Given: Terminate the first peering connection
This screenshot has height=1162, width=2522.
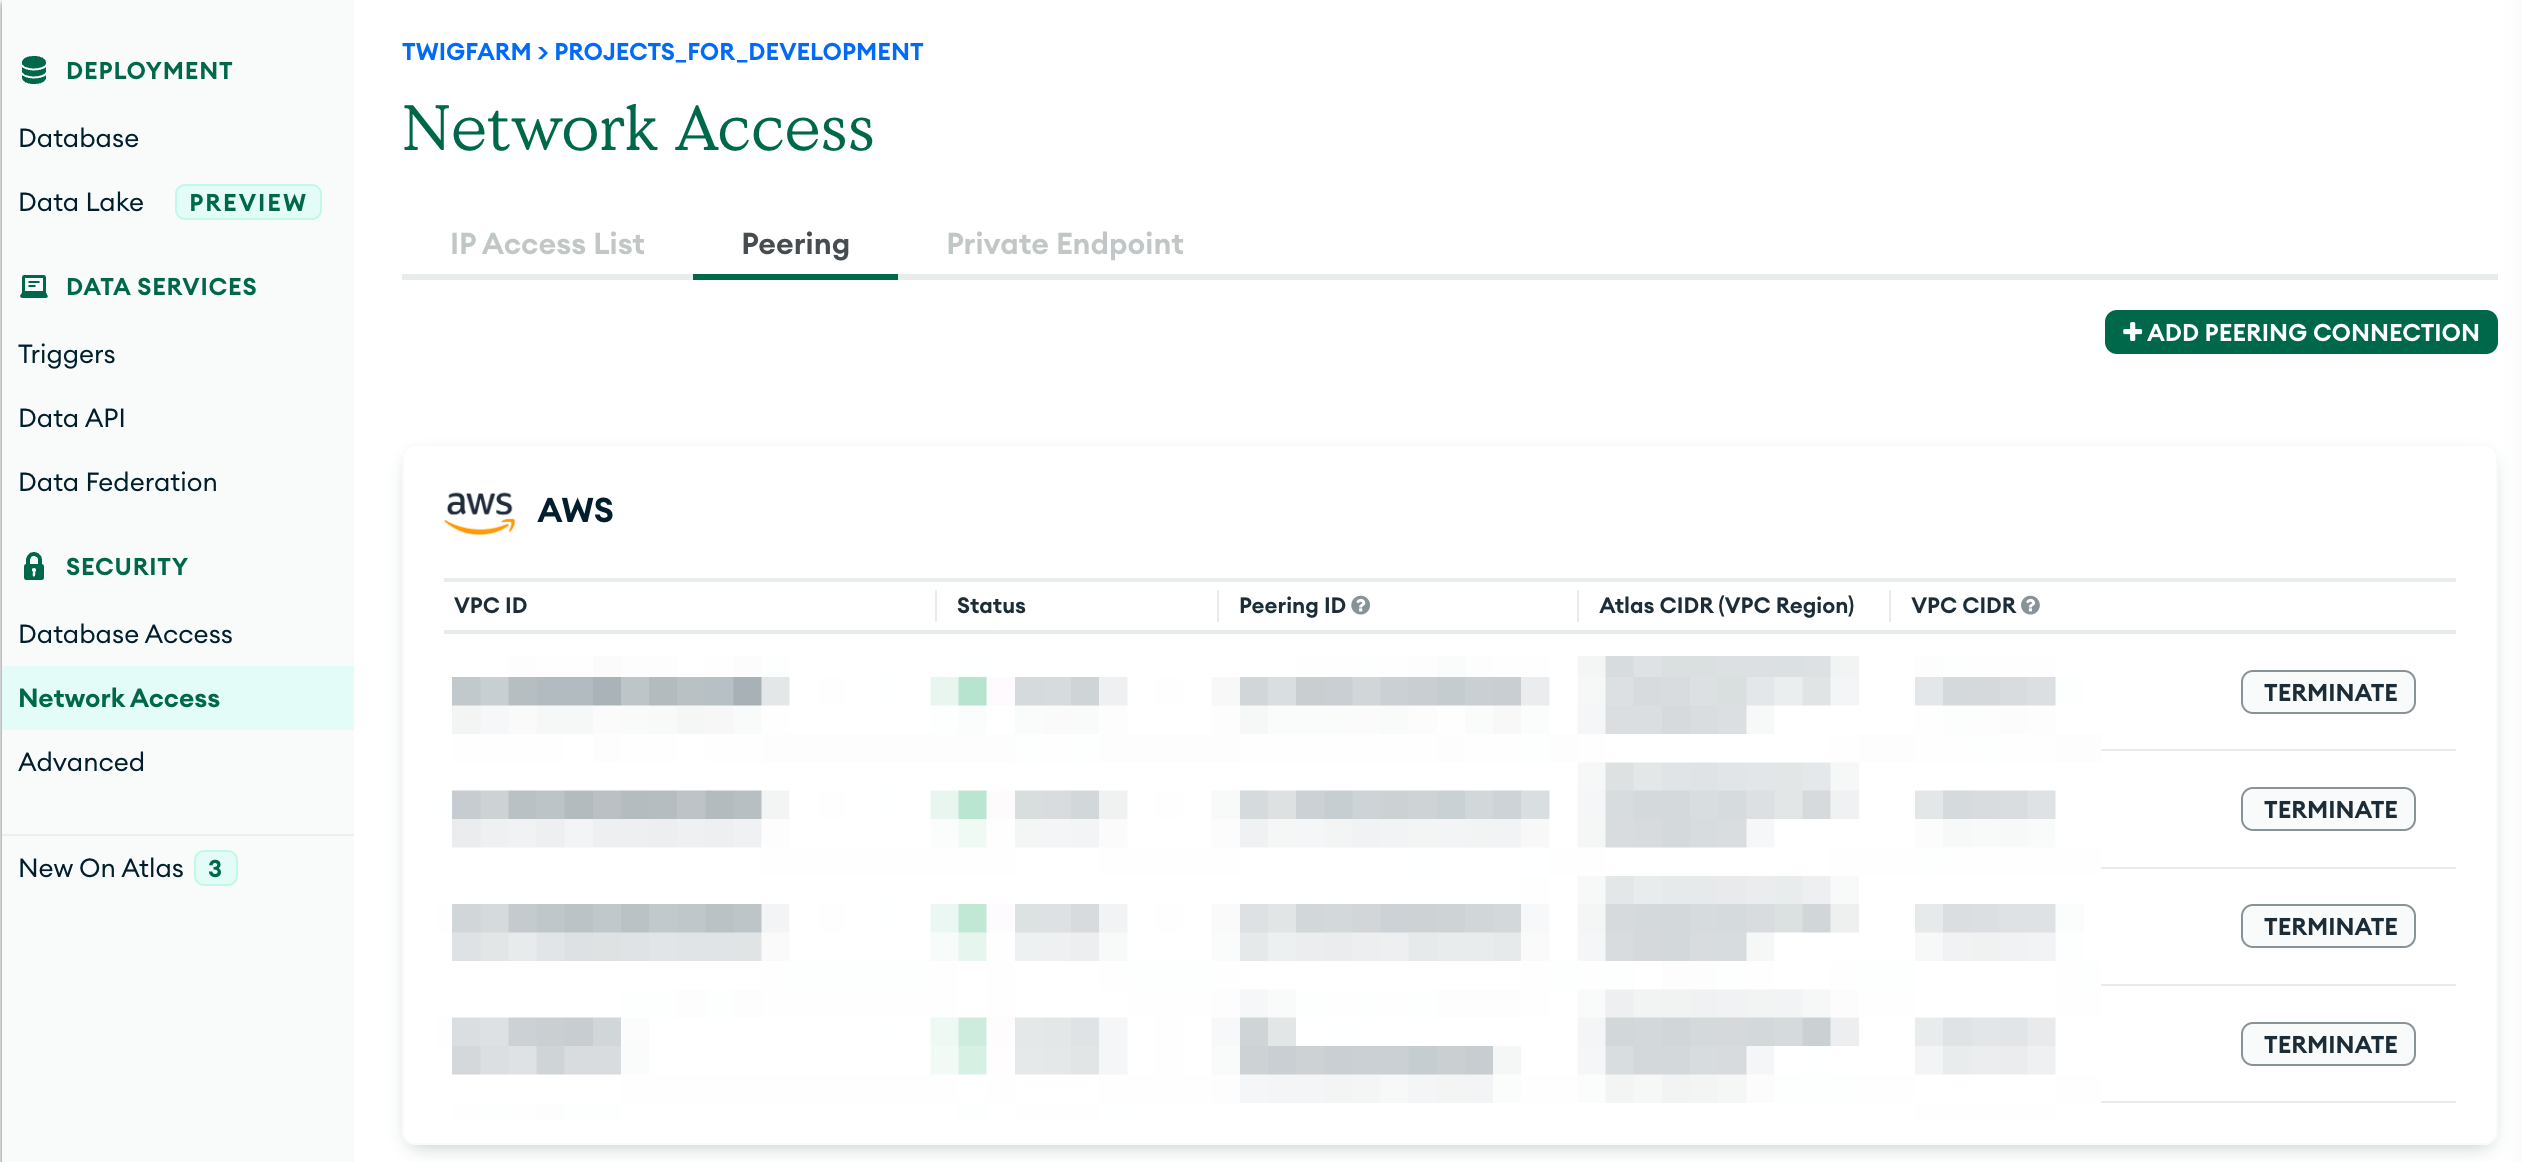Looking at the screenshot, I should pyautogui.click(x=2328, y=692).
